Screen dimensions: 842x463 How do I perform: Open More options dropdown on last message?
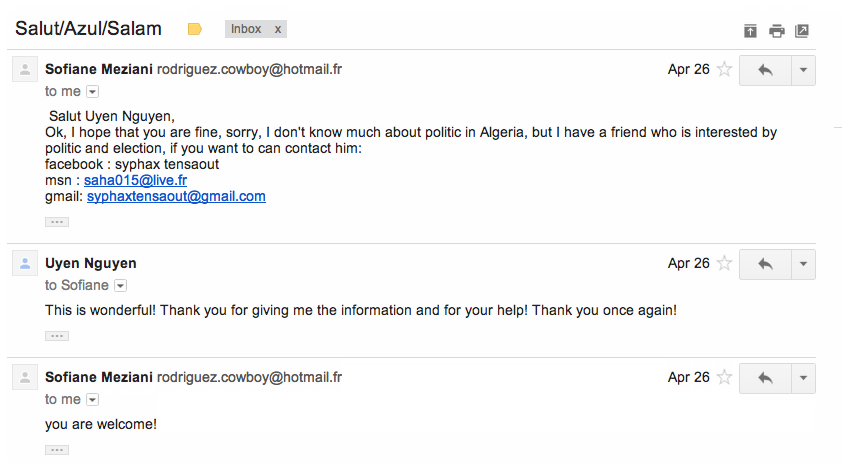(x=803, y=378)
